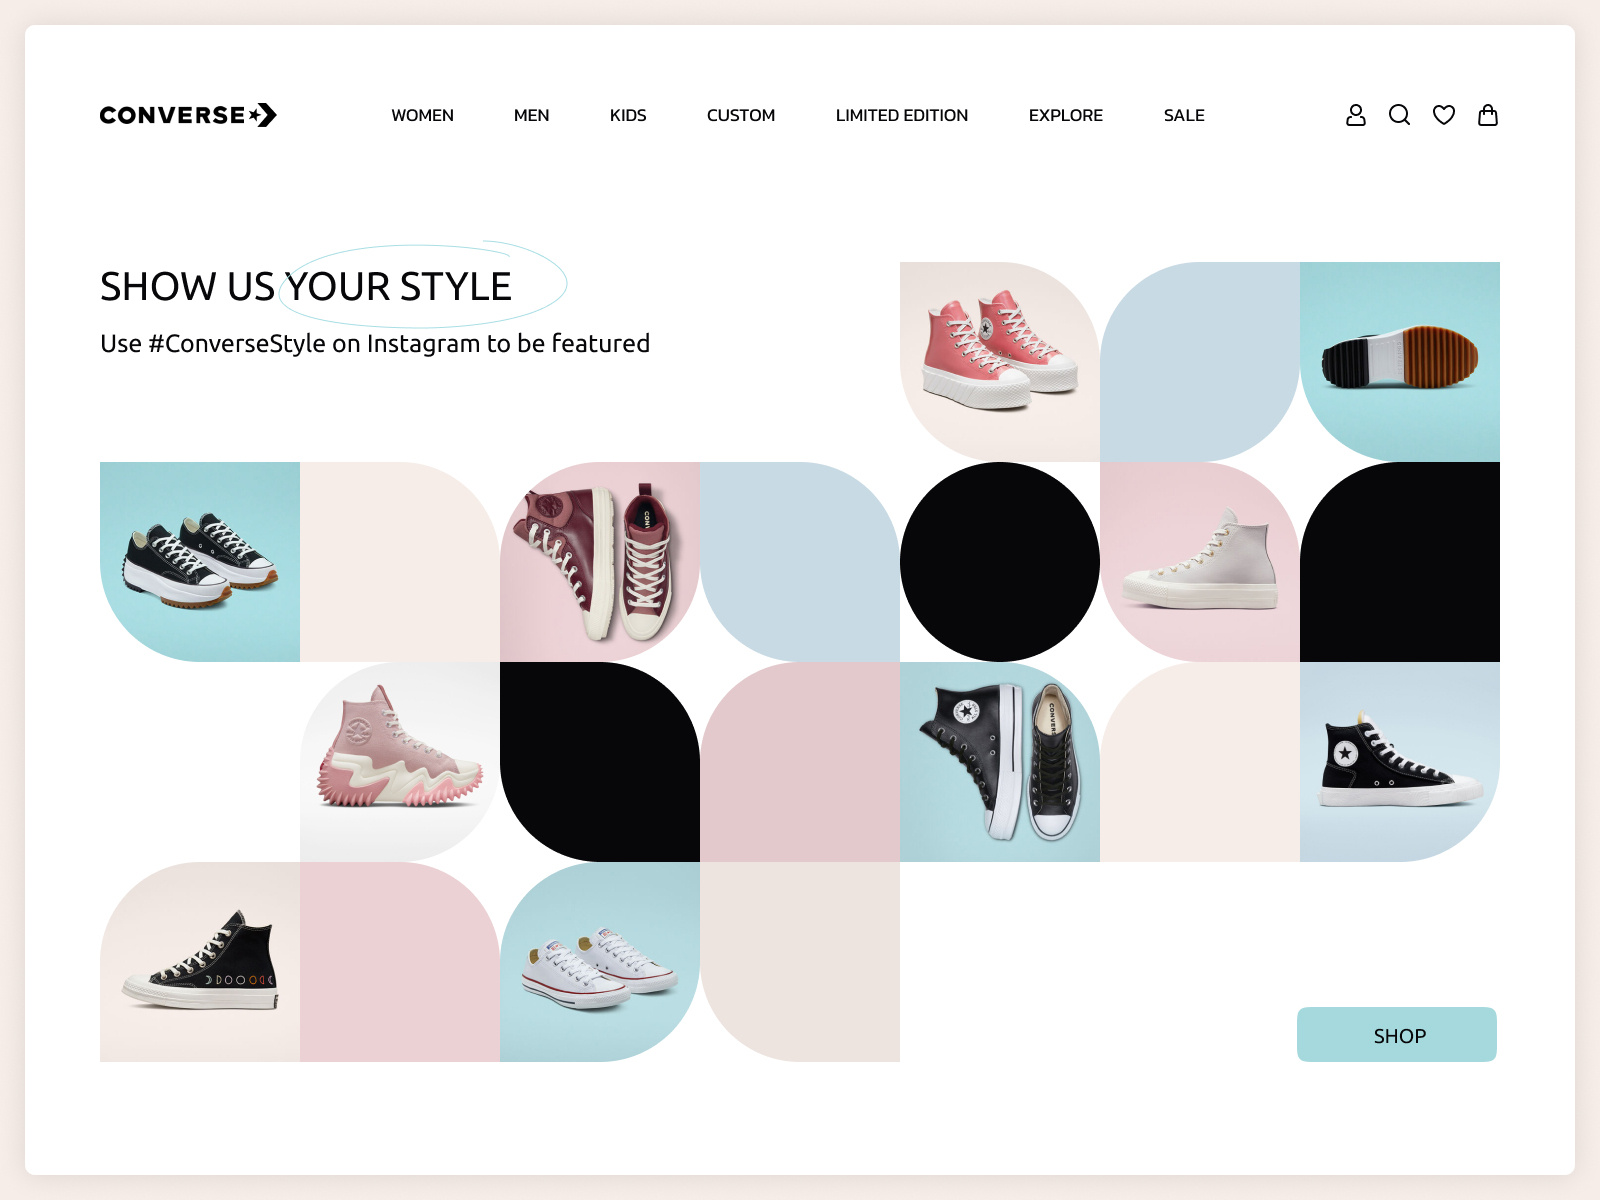Open the WOMEN menu
The width and height of the screenshot is (1600, 1200).
pyautogui.click(x=422, y=115)
